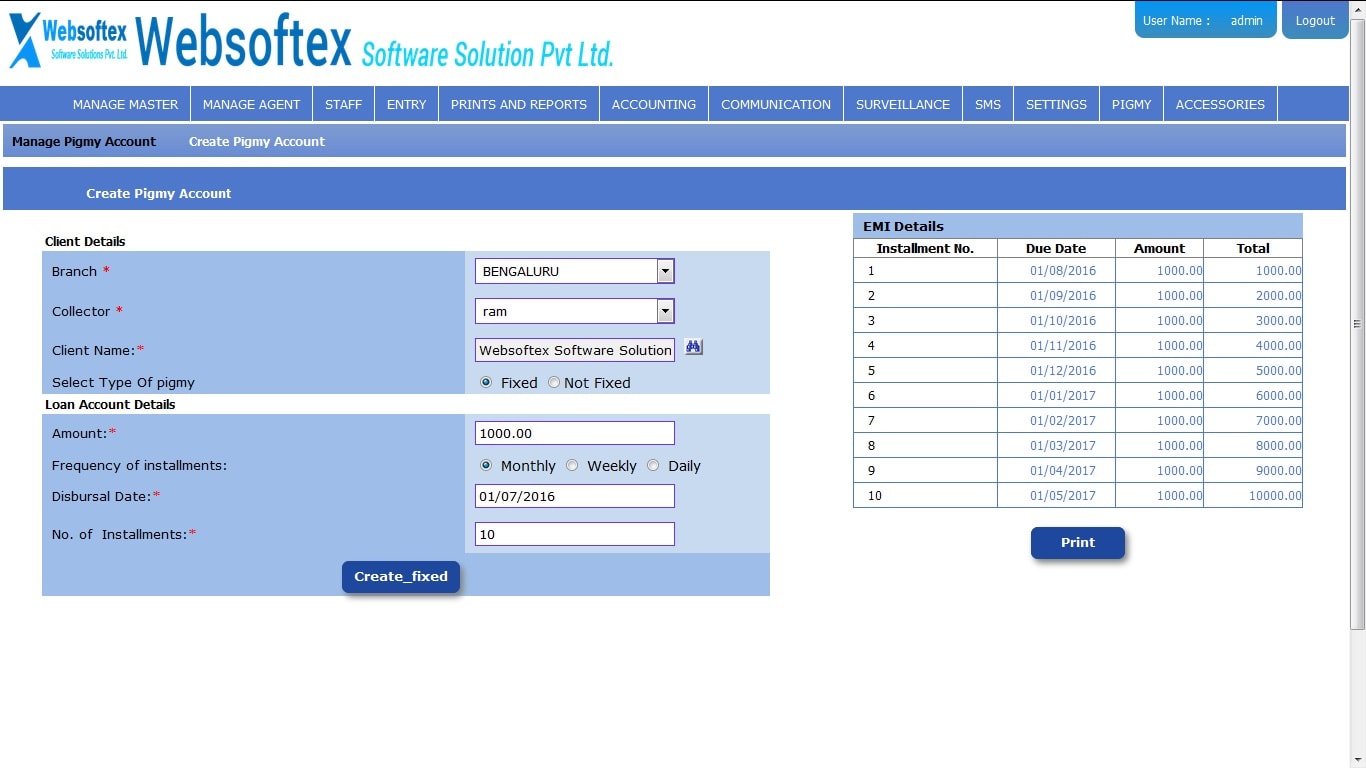Open the Collector dropdown showing ram
Image resolution: width=1366 pixels, height=768 pixels.
coord(575,311)
